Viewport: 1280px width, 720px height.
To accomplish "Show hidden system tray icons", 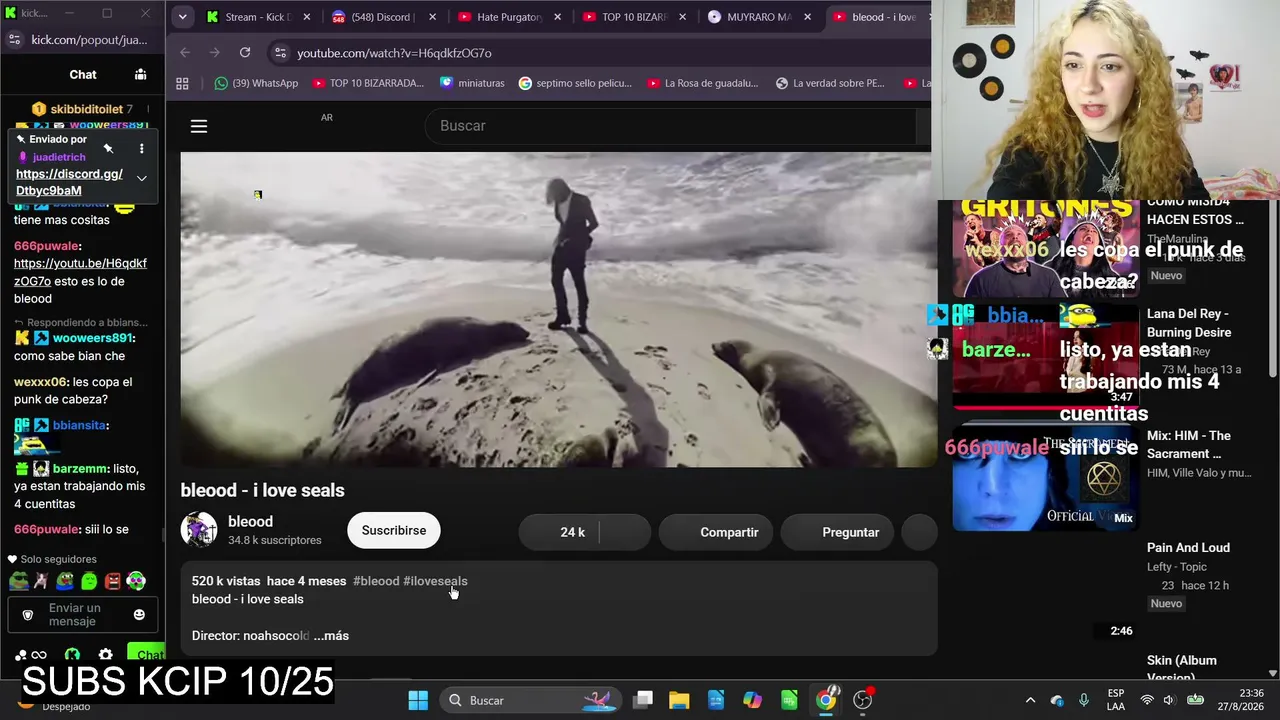I will [x=1030, y=700].
